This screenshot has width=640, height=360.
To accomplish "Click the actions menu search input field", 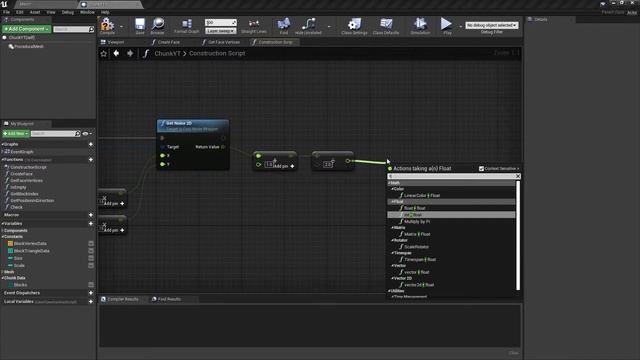I will click(451, 176).
